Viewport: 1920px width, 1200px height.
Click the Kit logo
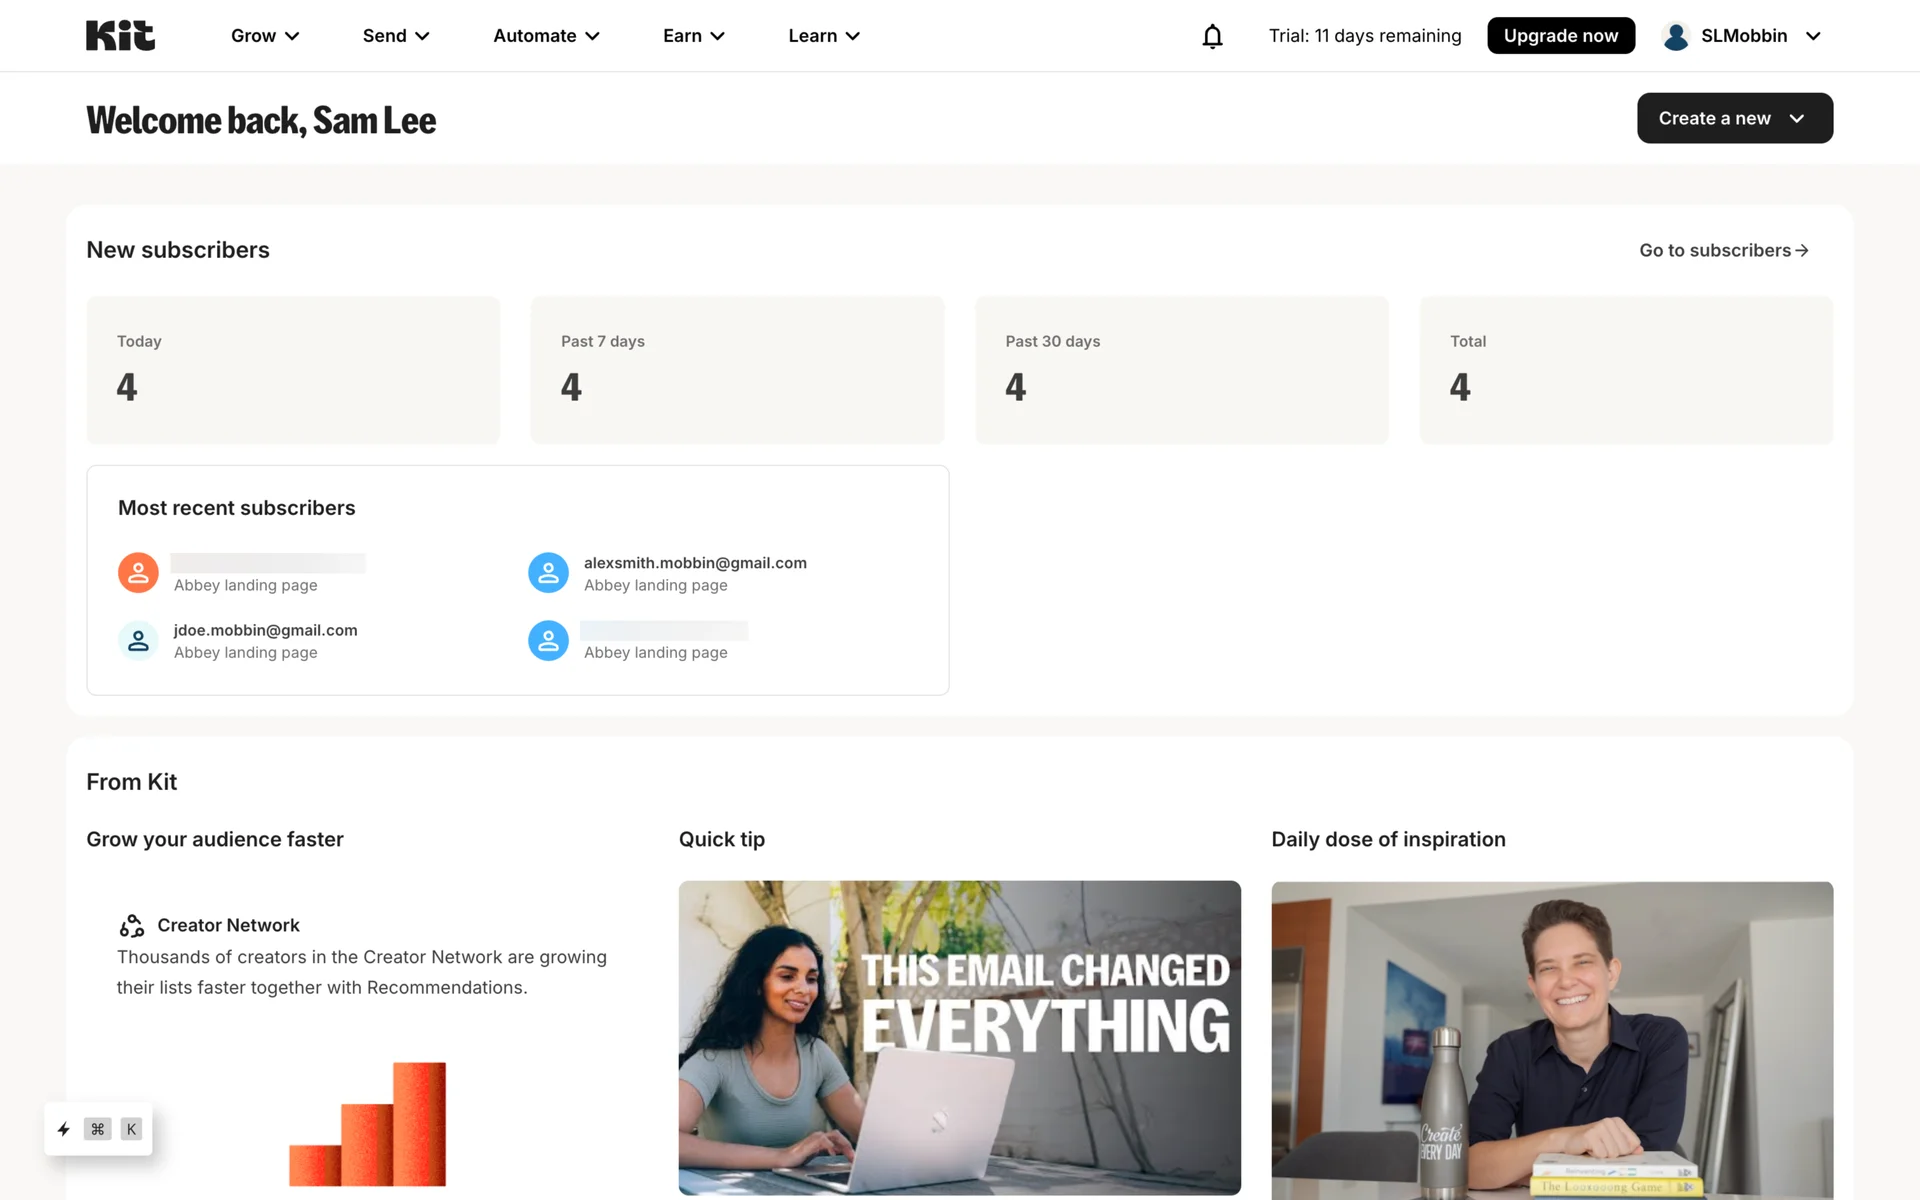(x=120, y=35)
